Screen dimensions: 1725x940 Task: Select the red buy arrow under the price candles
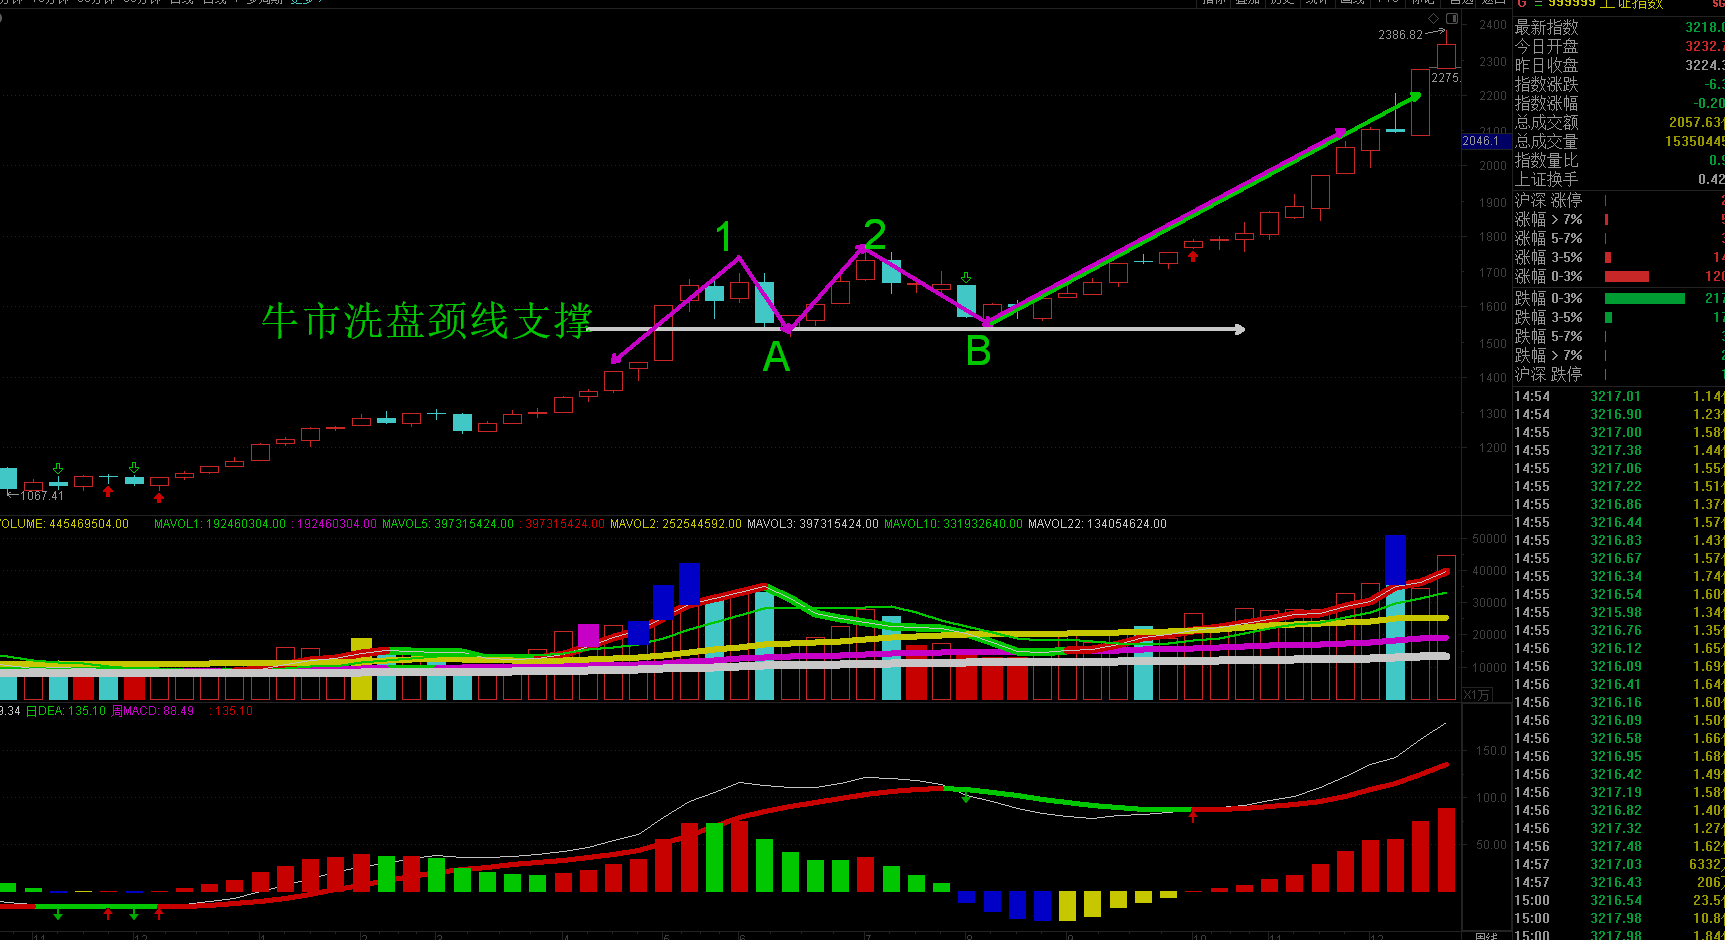(1192, 256)
